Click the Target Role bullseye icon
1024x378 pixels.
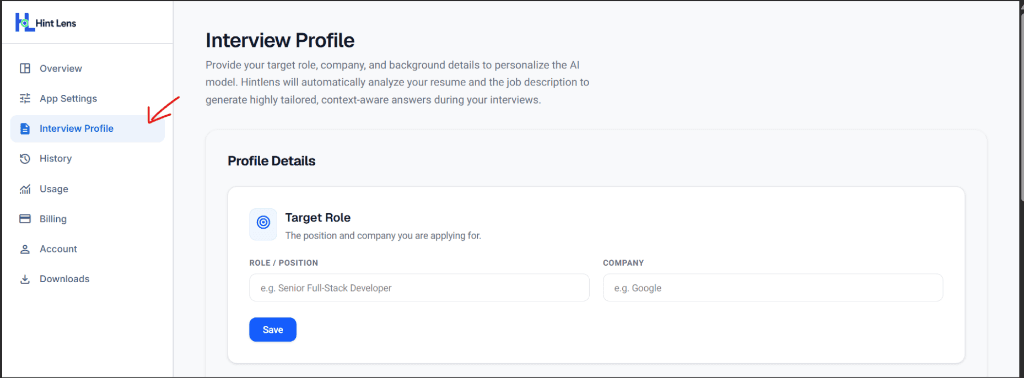pyautogui.click(x=263, y=223)
